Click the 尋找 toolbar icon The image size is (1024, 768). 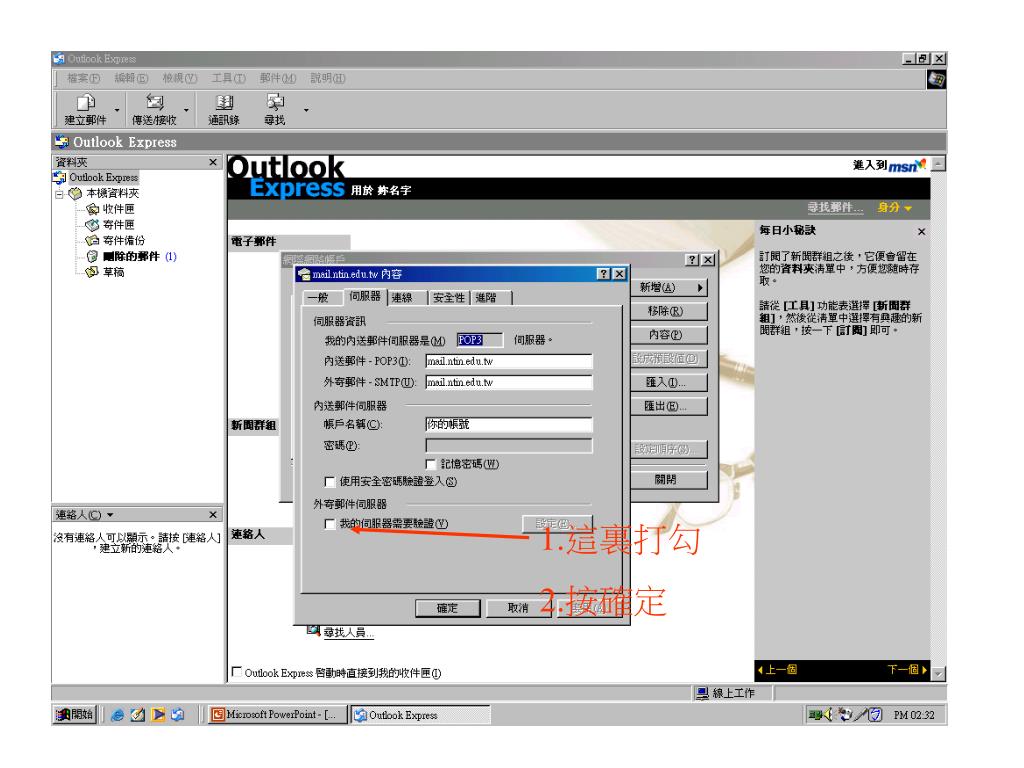point(275,103)
